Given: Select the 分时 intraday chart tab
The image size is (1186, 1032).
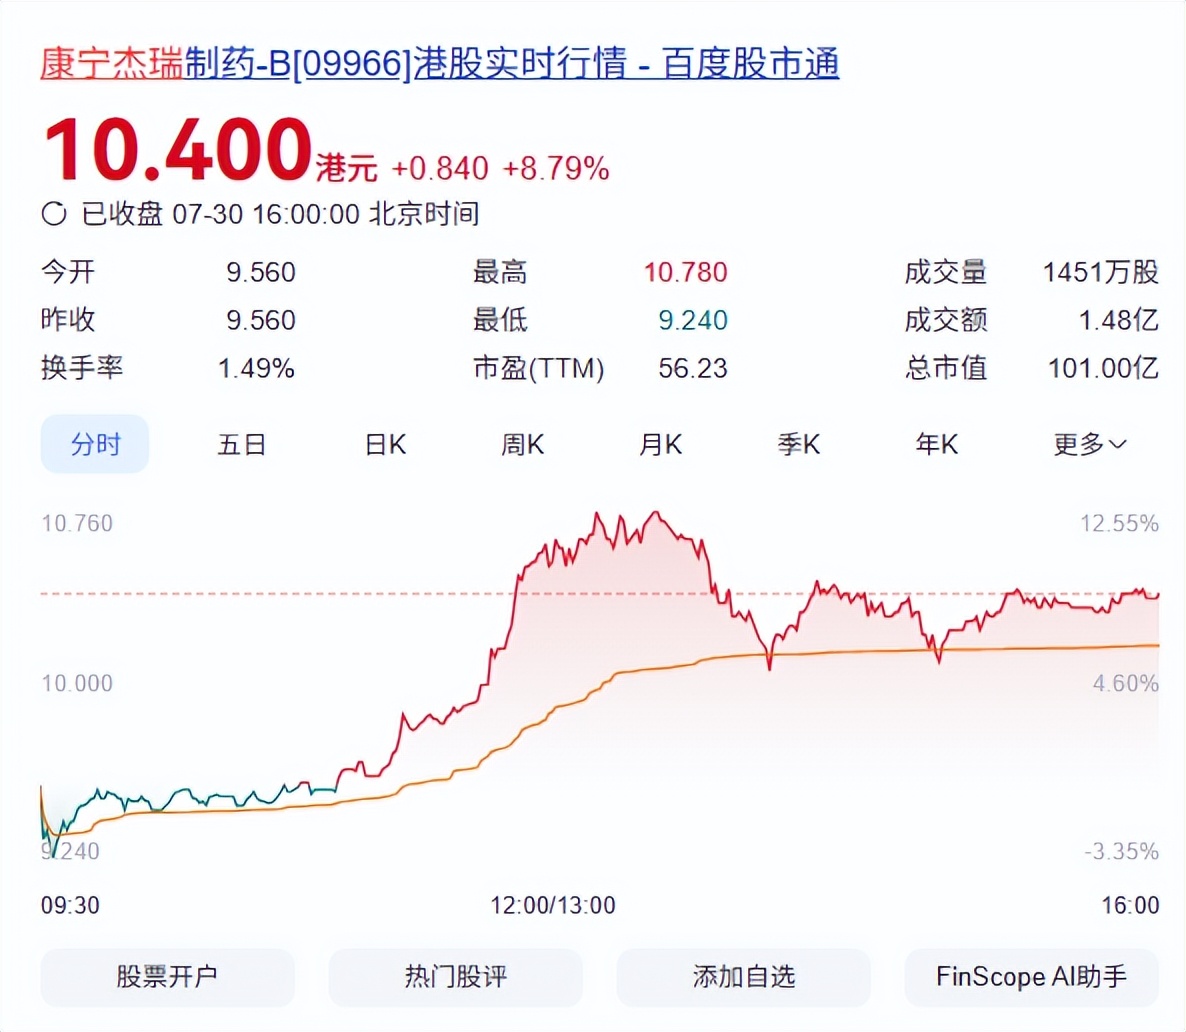Looking at the screenshot, I should click(95, 444).
